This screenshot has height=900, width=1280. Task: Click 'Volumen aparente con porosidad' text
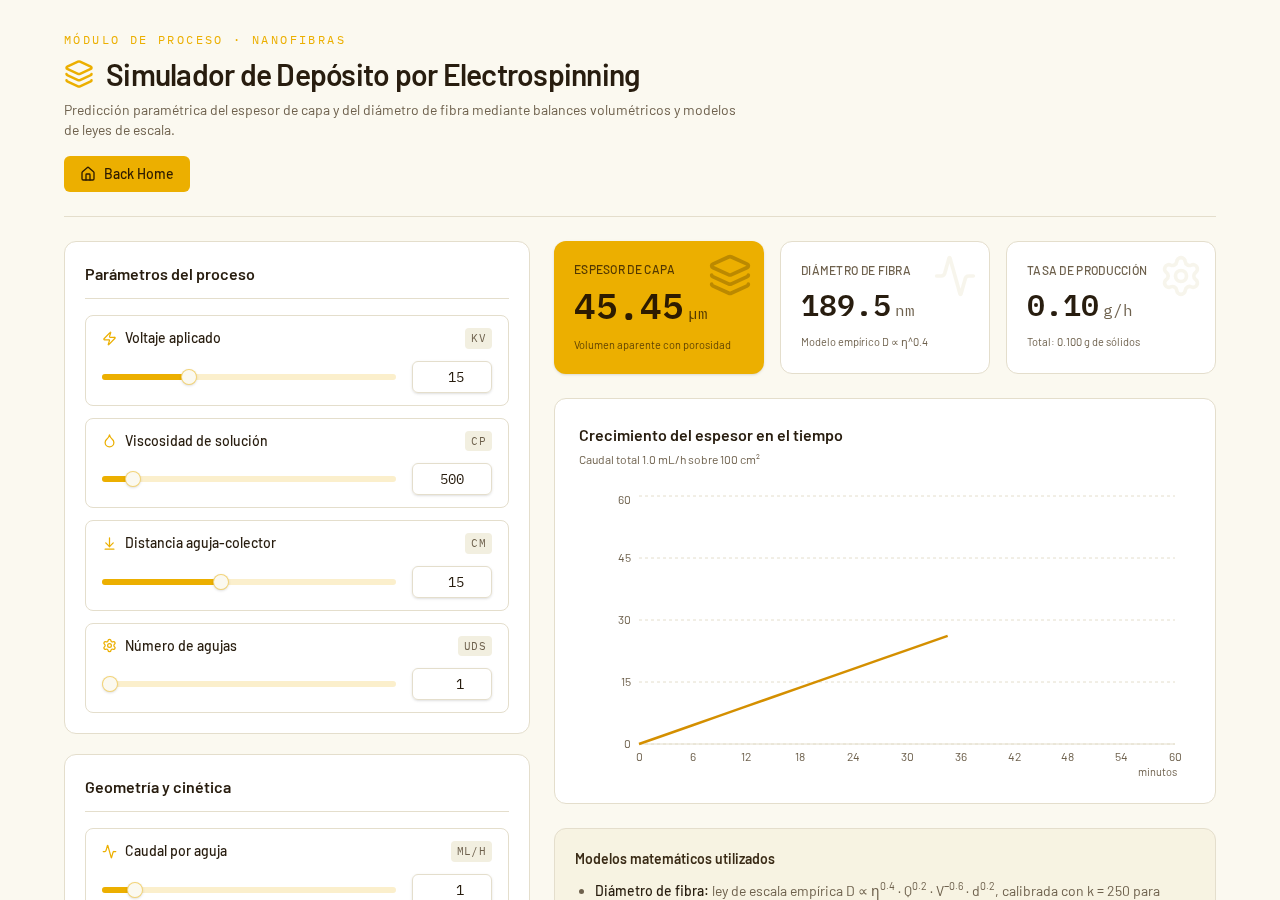coord(652,345)
